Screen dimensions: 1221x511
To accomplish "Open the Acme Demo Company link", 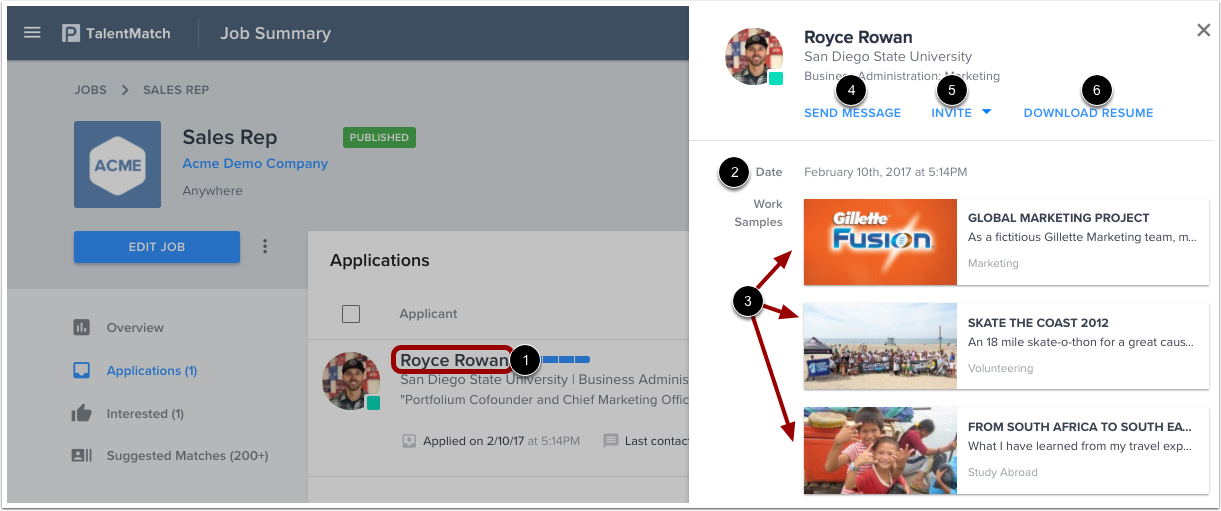I will point(255,163).
